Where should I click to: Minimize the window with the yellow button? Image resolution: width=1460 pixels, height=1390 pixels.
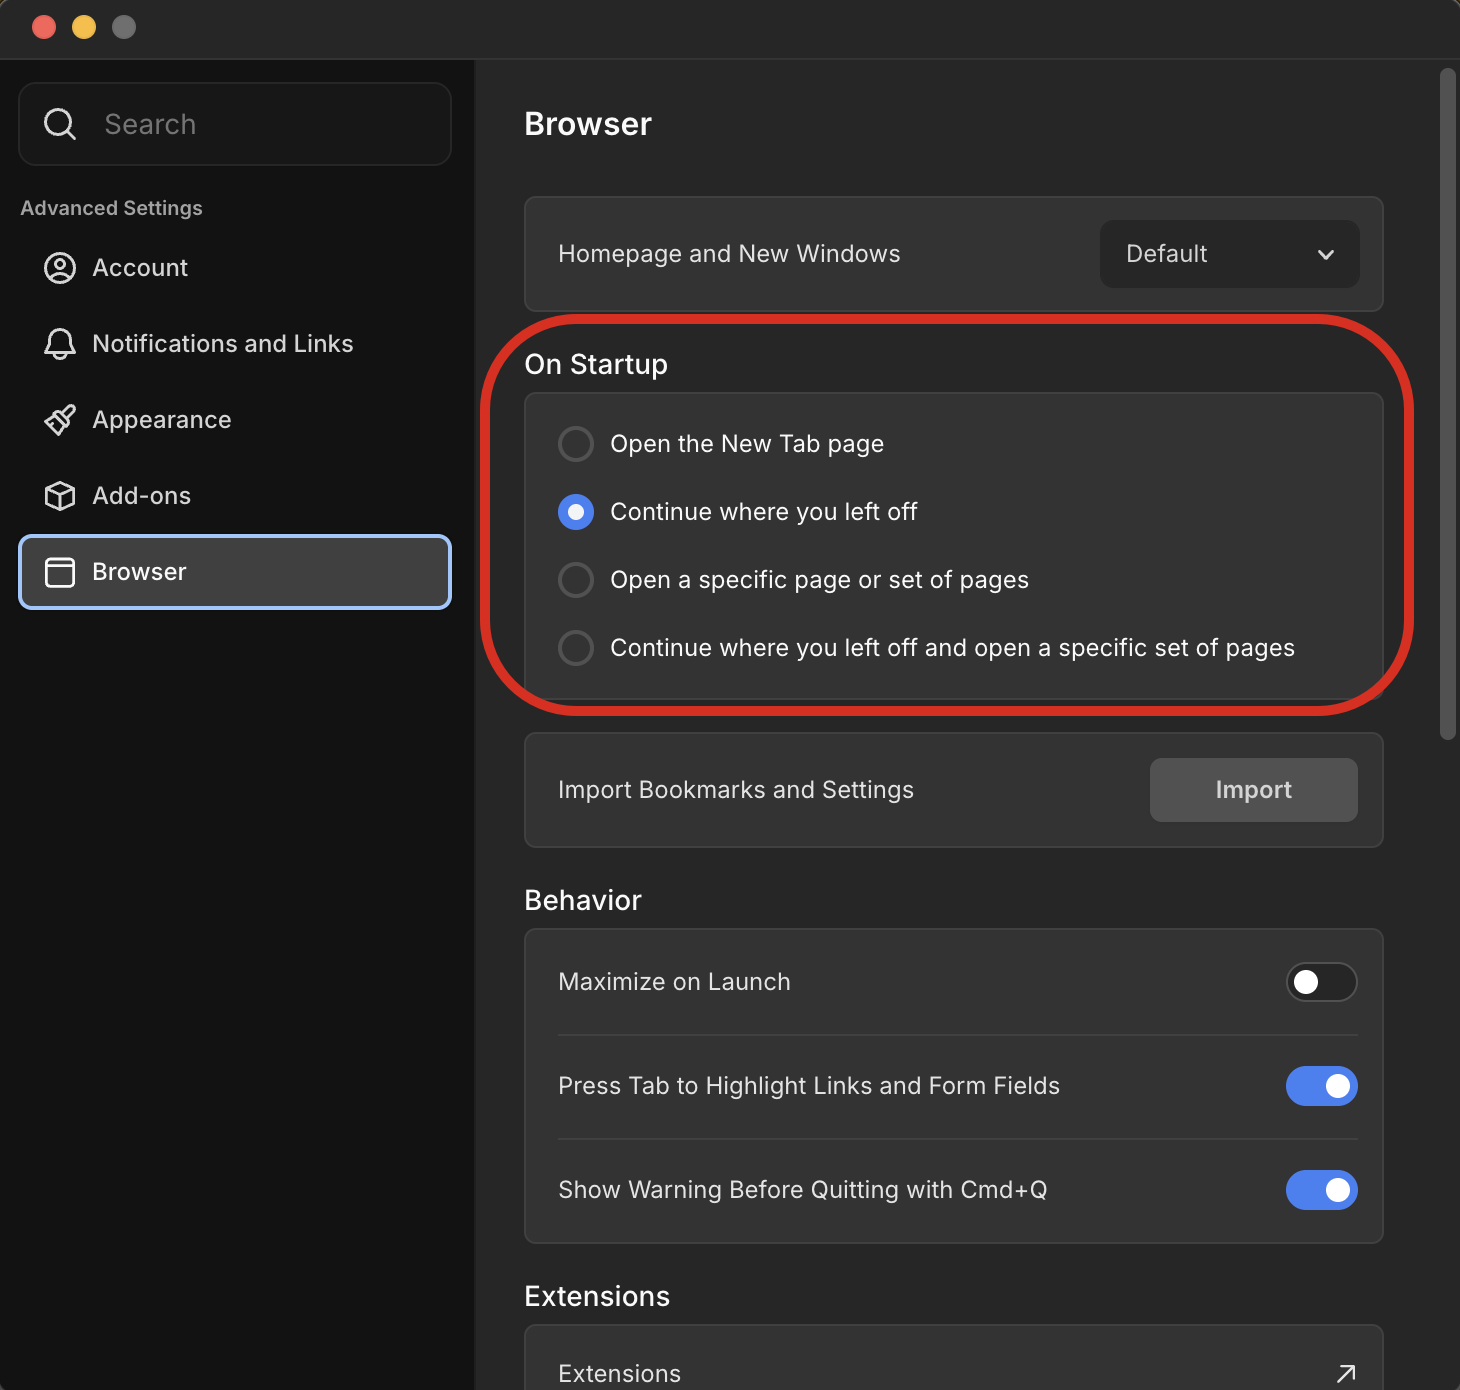click(x=84, y=27)
